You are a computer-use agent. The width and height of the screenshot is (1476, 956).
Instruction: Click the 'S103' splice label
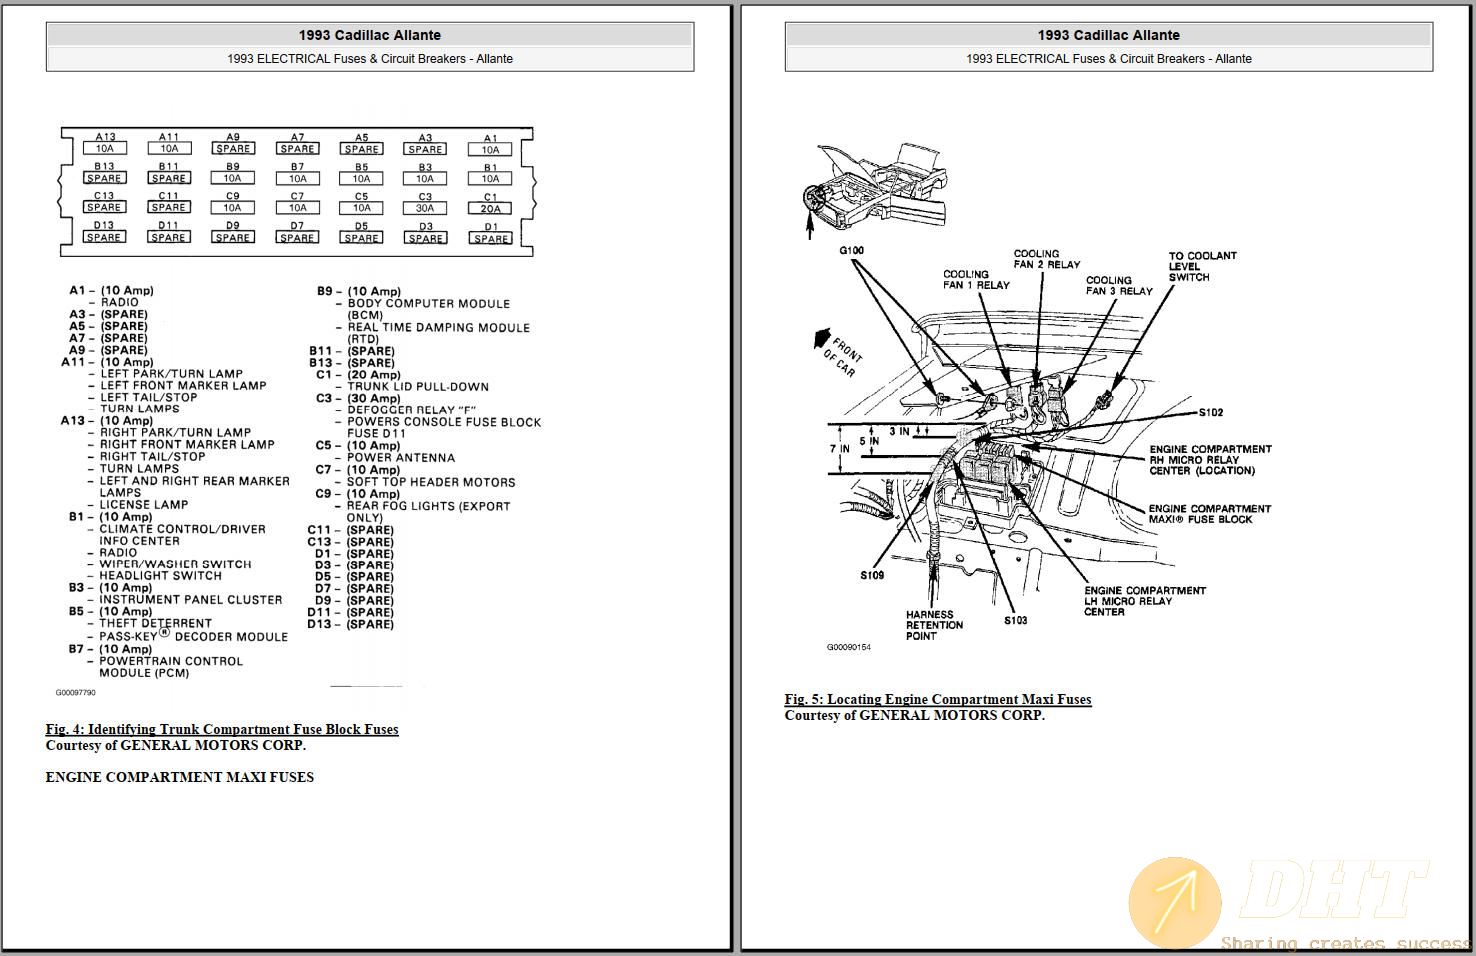1016,621
